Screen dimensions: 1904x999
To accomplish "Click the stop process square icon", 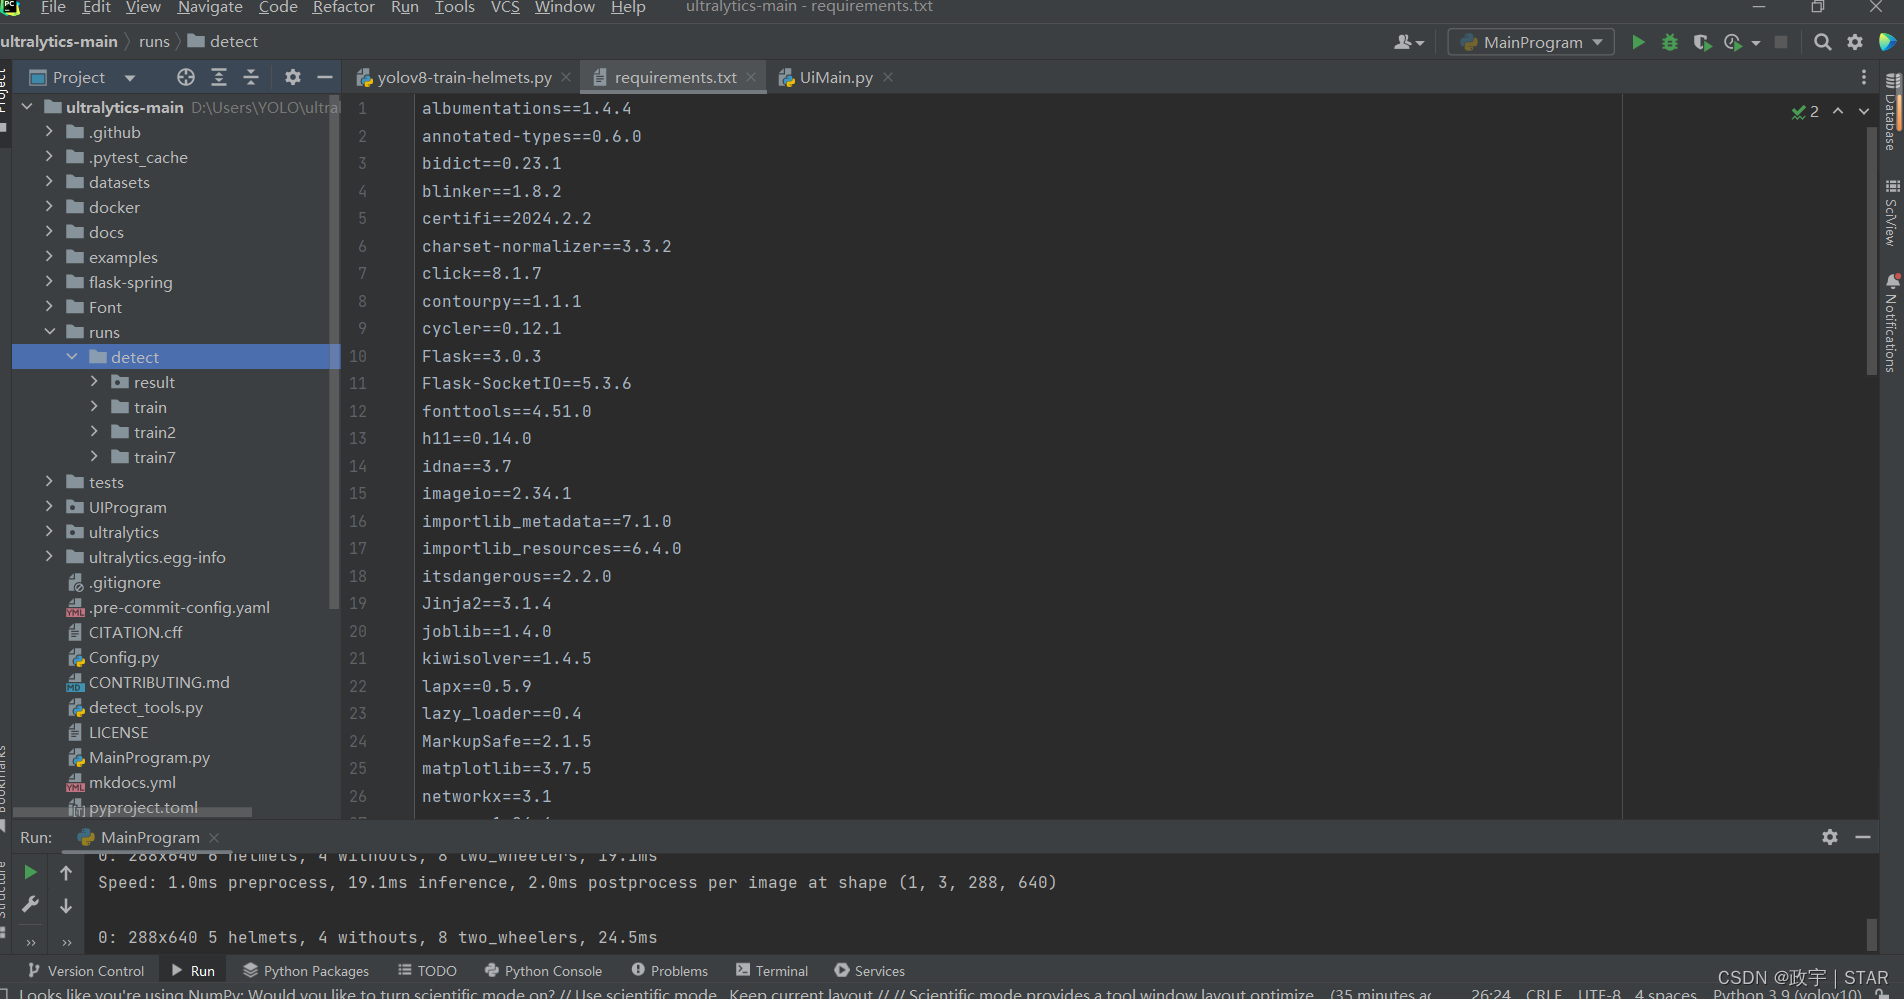I will [x=1781, y=42].
